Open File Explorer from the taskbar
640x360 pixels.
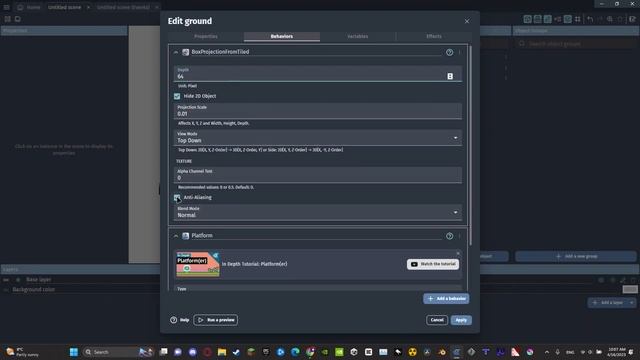click(222, 352)
